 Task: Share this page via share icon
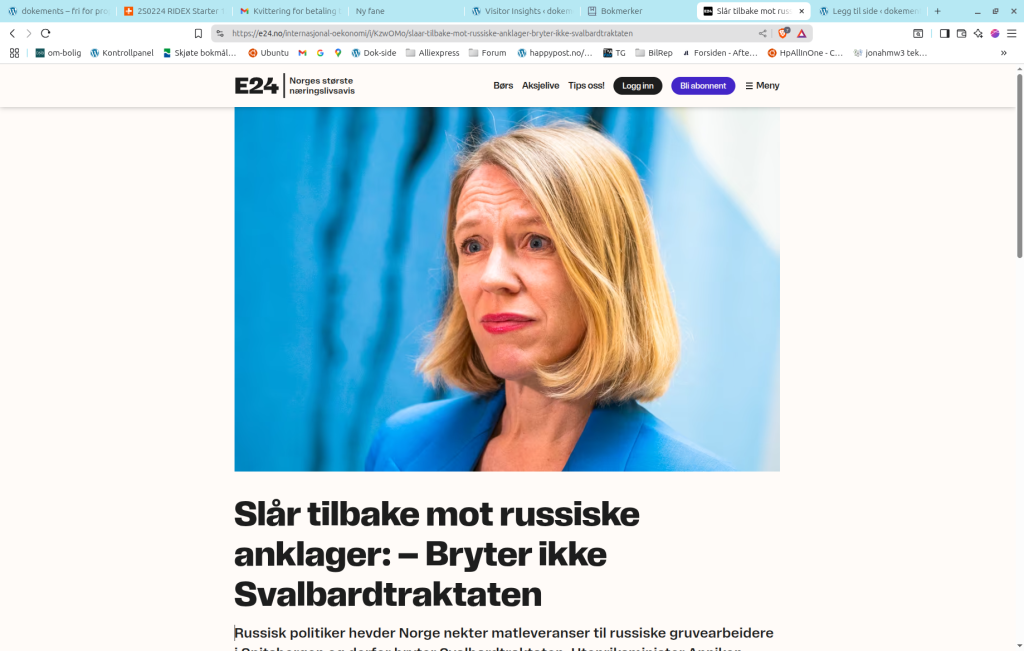762,33
